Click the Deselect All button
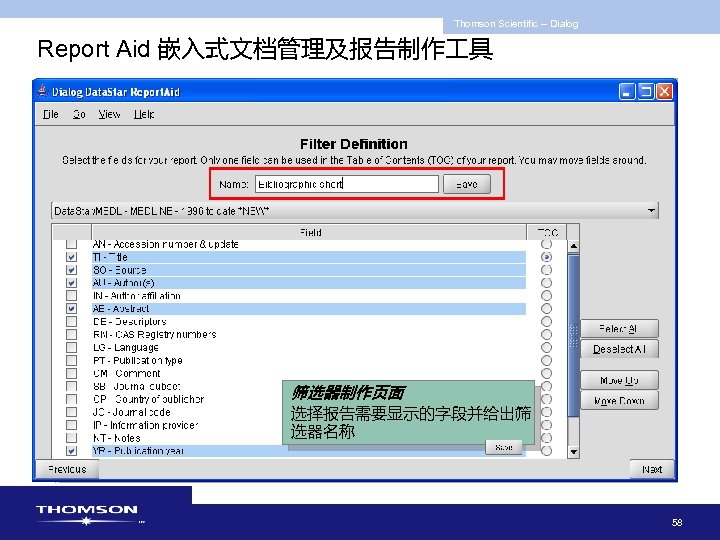The width and height of the screenshot is (720, 540). tap(619, 349)
